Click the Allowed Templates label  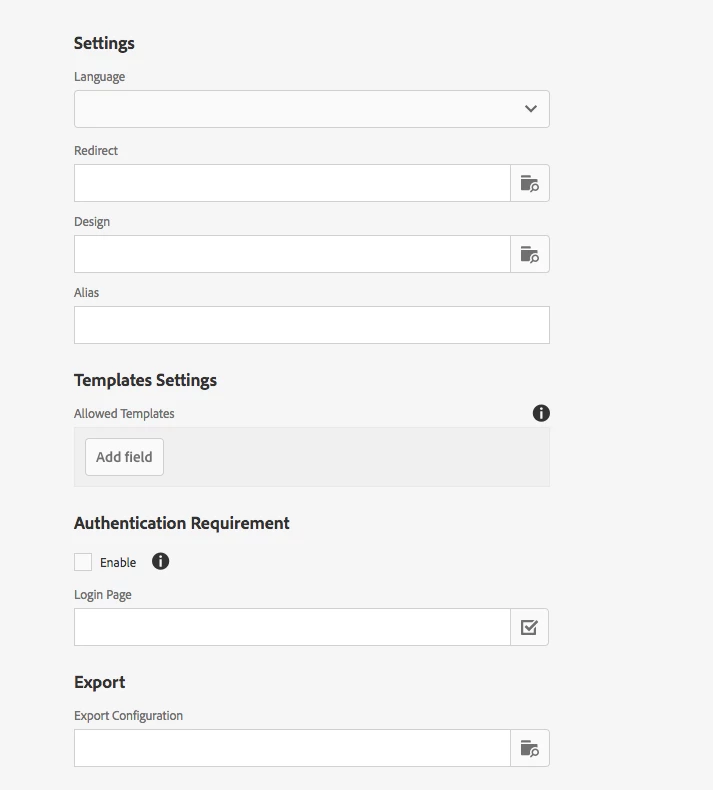124,414
